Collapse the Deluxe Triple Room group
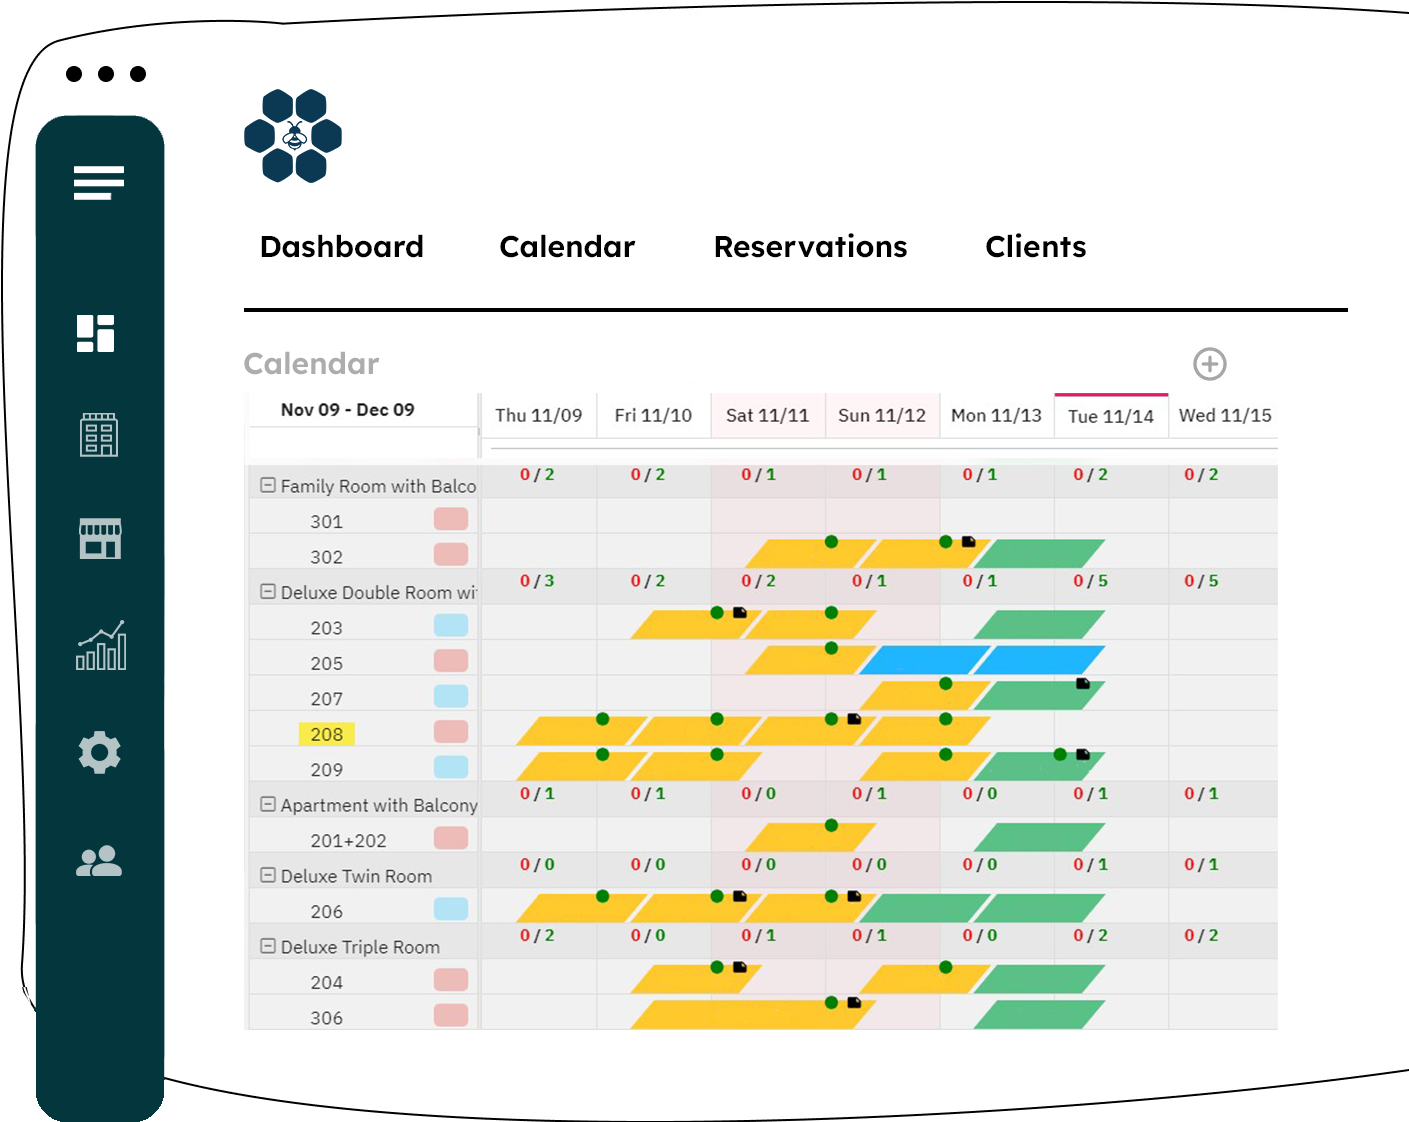The width and height of the screenshot is (1409, 1122). (x=267, y=946)
